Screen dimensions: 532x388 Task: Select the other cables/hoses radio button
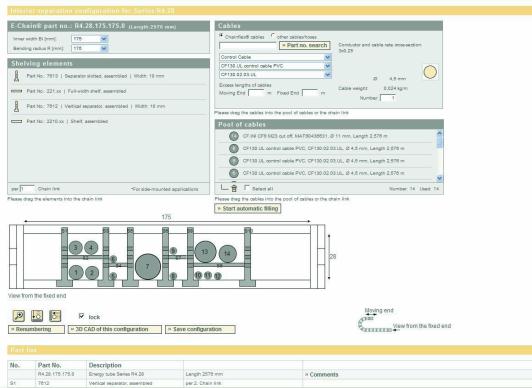[x=273, y=36]
